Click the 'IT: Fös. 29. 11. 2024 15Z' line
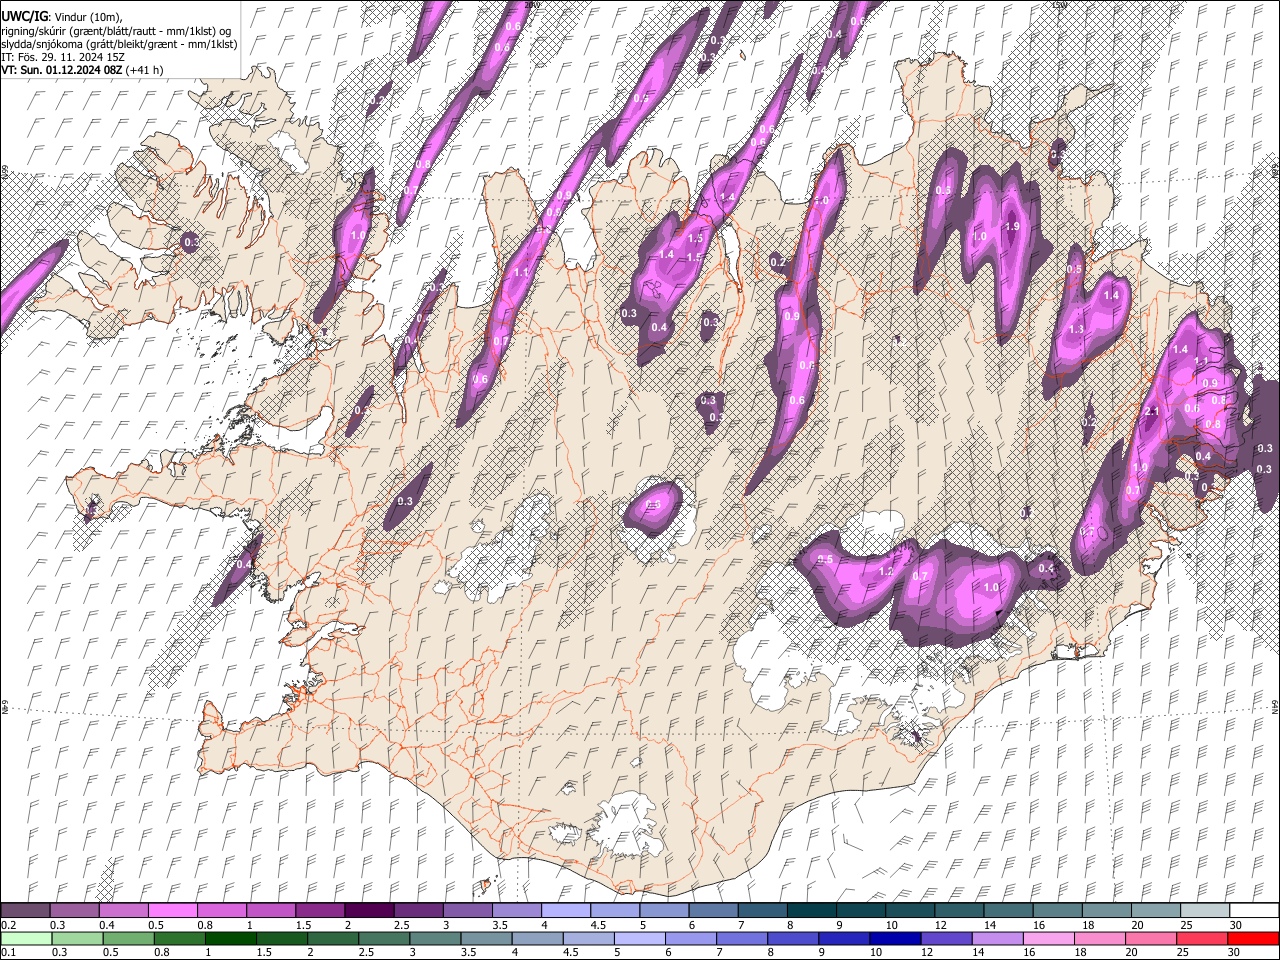 pyautogui.click(x=63, y=57)
